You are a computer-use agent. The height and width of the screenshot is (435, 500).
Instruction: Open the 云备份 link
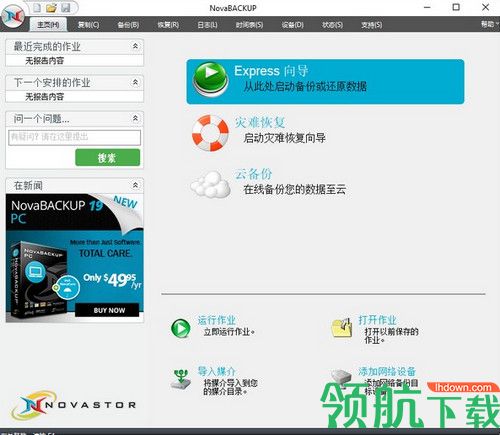click(253, 174)
